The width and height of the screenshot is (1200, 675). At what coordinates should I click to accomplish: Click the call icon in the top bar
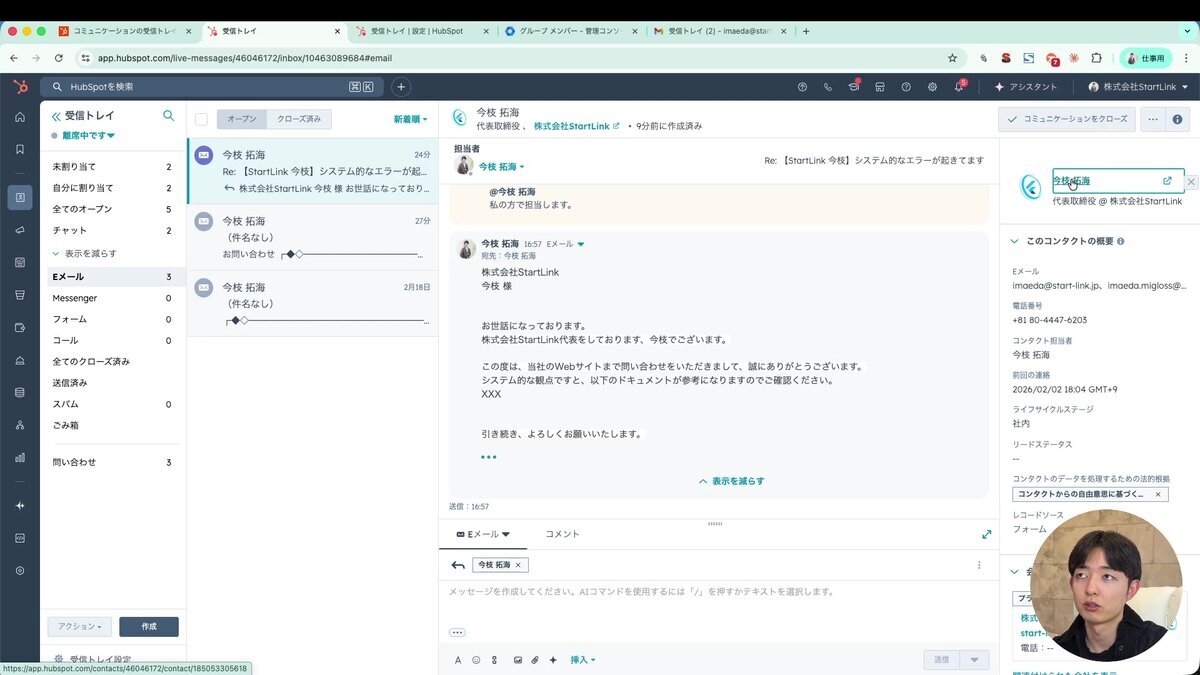[827, 87]
